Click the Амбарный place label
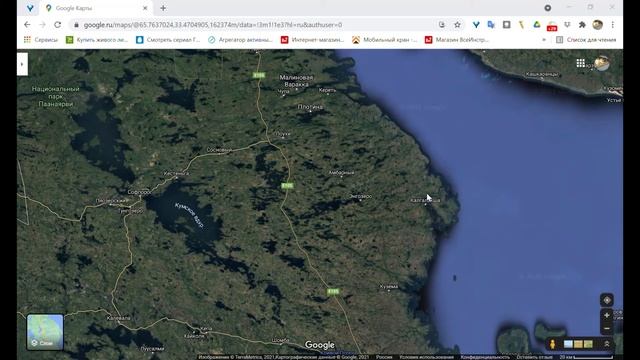The width and height of the screenshot is (640, 360). click(341, 173)
